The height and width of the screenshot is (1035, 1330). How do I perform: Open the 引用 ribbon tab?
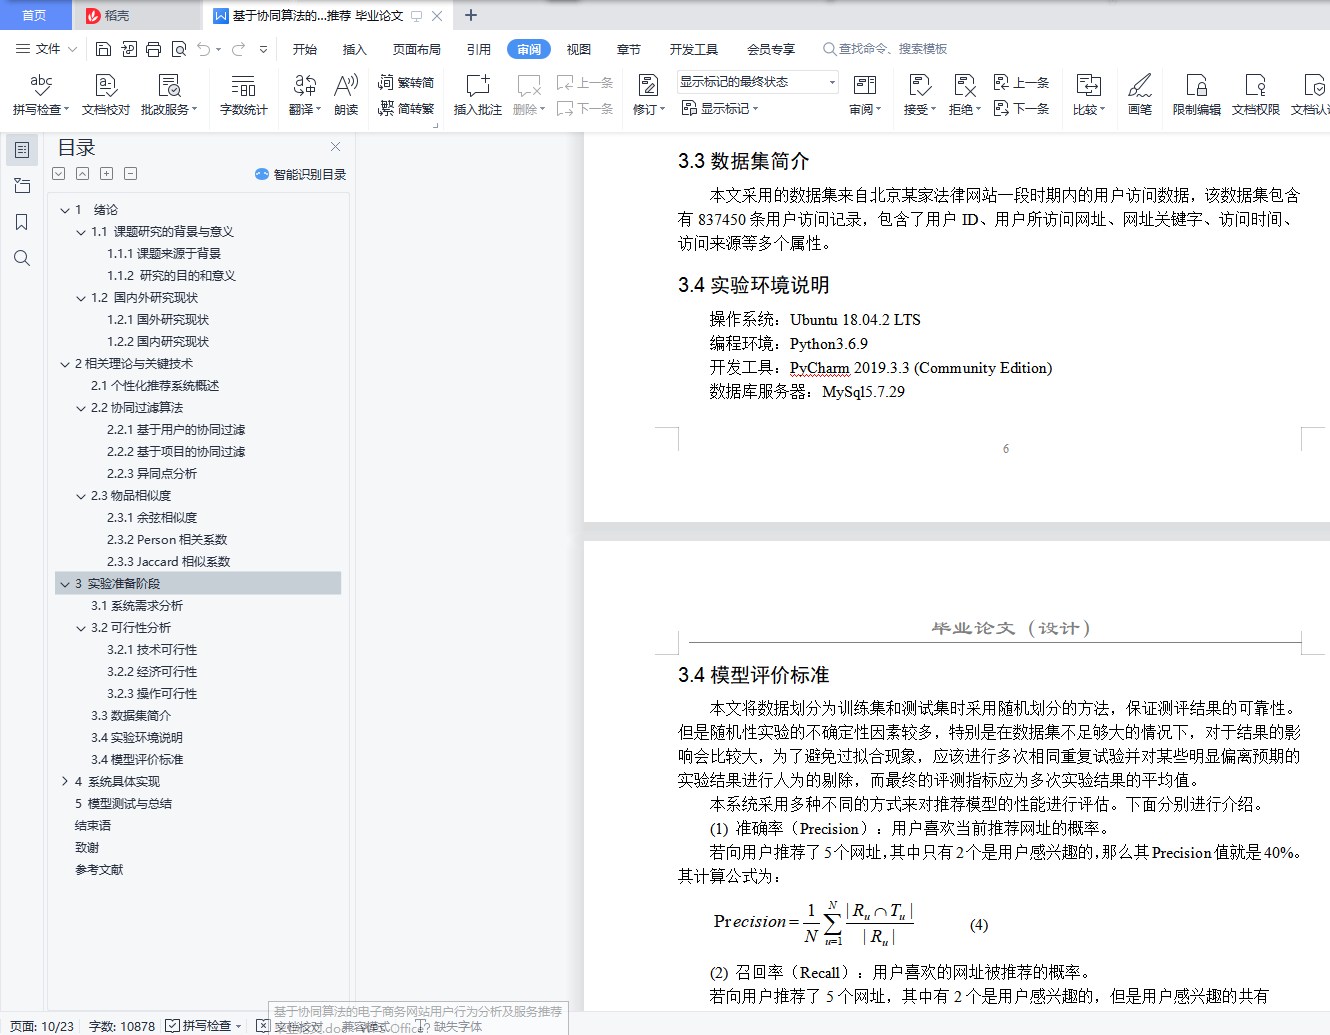point(479,49)
